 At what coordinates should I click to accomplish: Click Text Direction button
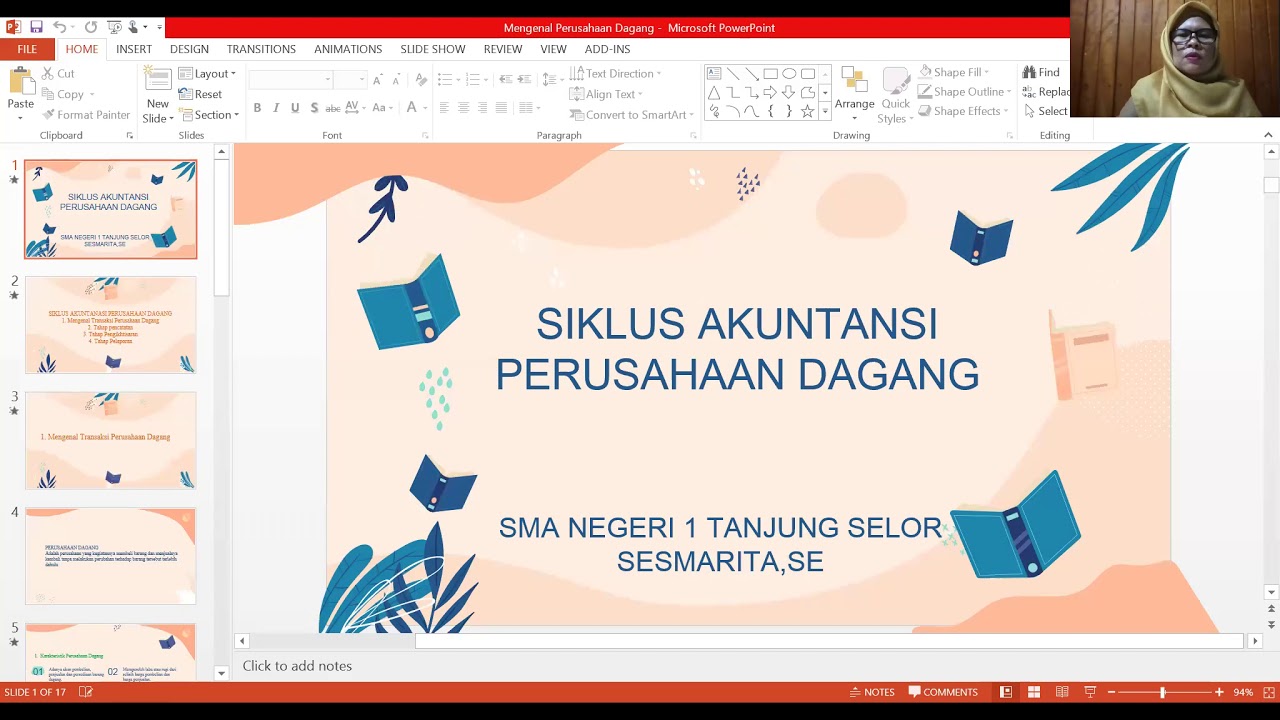tap(615, 73)
